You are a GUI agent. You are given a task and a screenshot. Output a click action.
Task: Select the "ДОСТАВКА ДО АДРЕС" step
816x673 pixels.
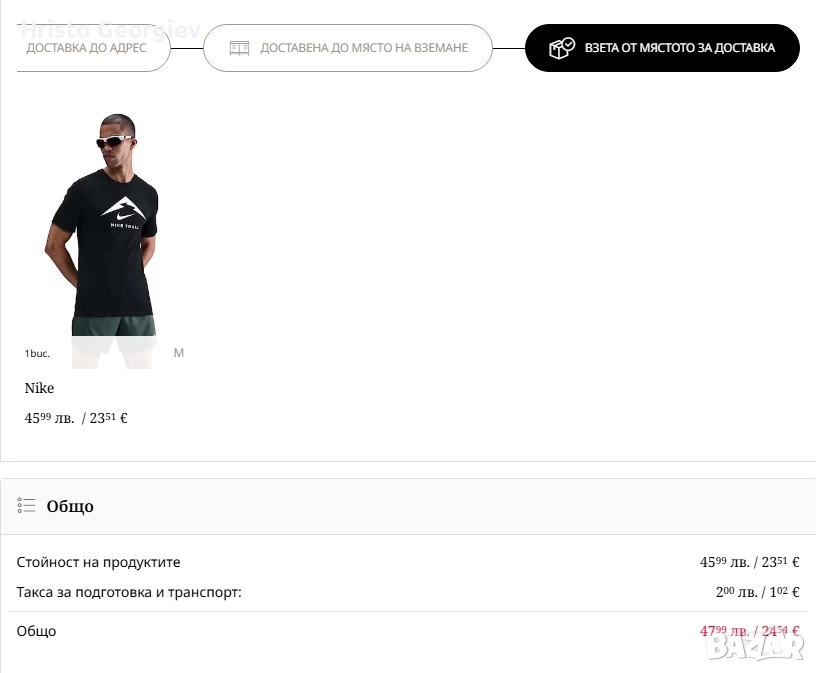point(86,48)
